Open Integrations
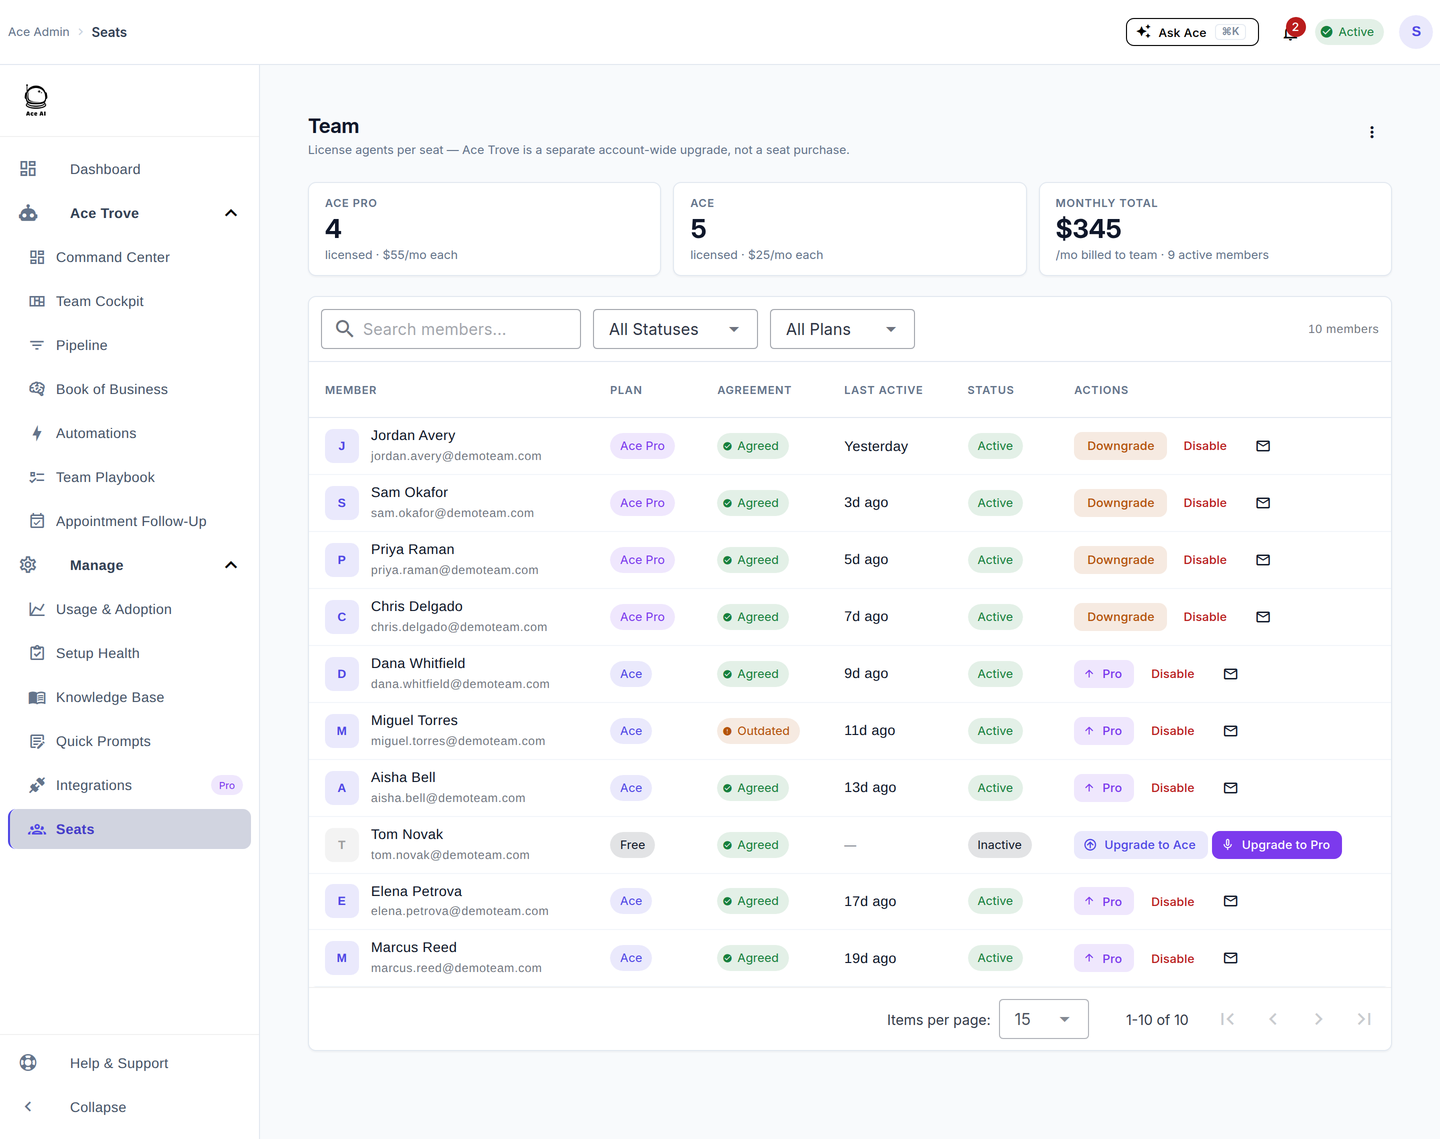Image resolution: width=1440 pixels, height=1139 pixels. pyautogui.click(x=129, y=785)
